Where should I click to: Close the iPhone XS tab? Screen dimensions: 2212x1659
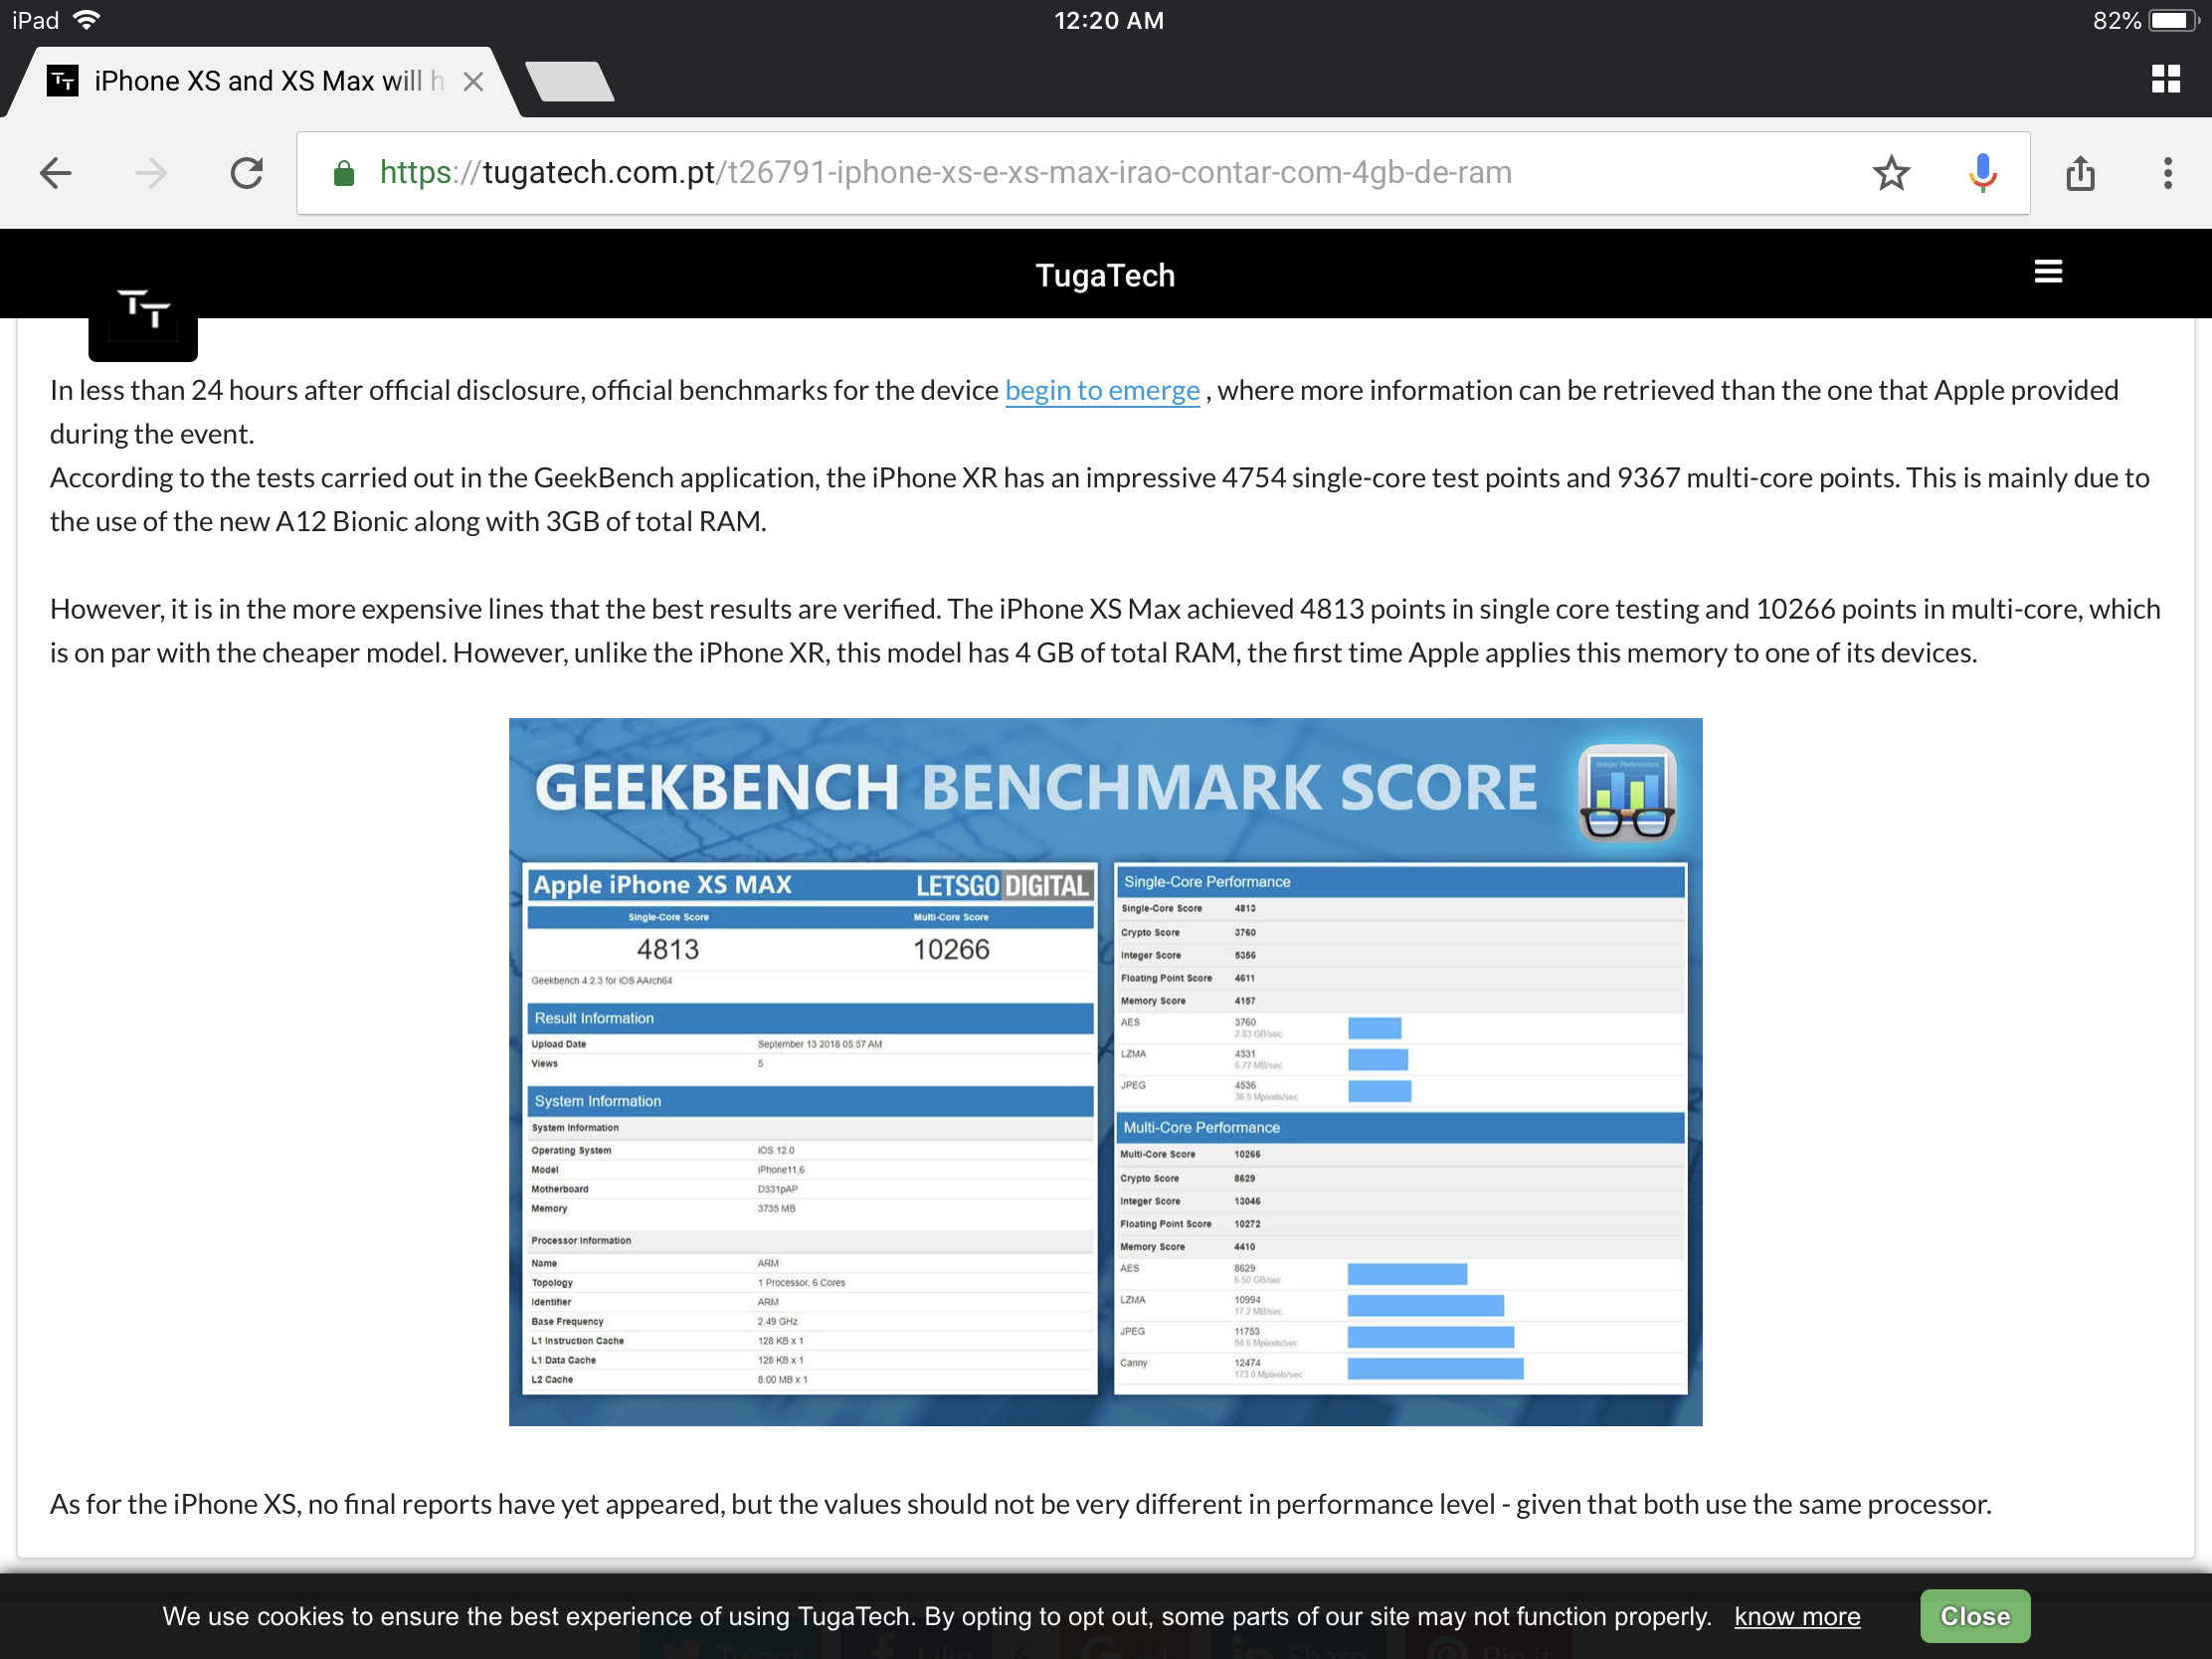coord(474,82)
